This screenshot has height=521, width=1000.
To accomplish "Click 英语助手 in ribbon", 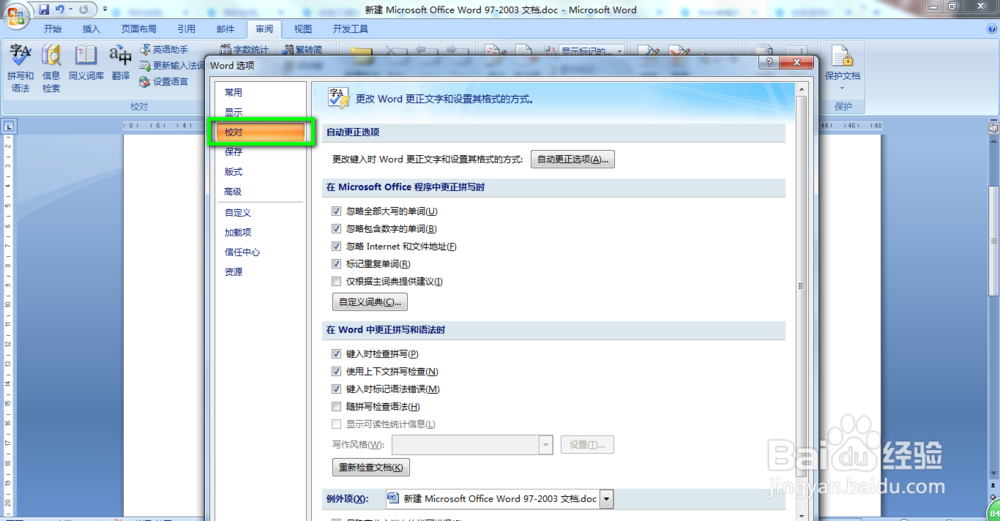I will click(x=165, y=49).
